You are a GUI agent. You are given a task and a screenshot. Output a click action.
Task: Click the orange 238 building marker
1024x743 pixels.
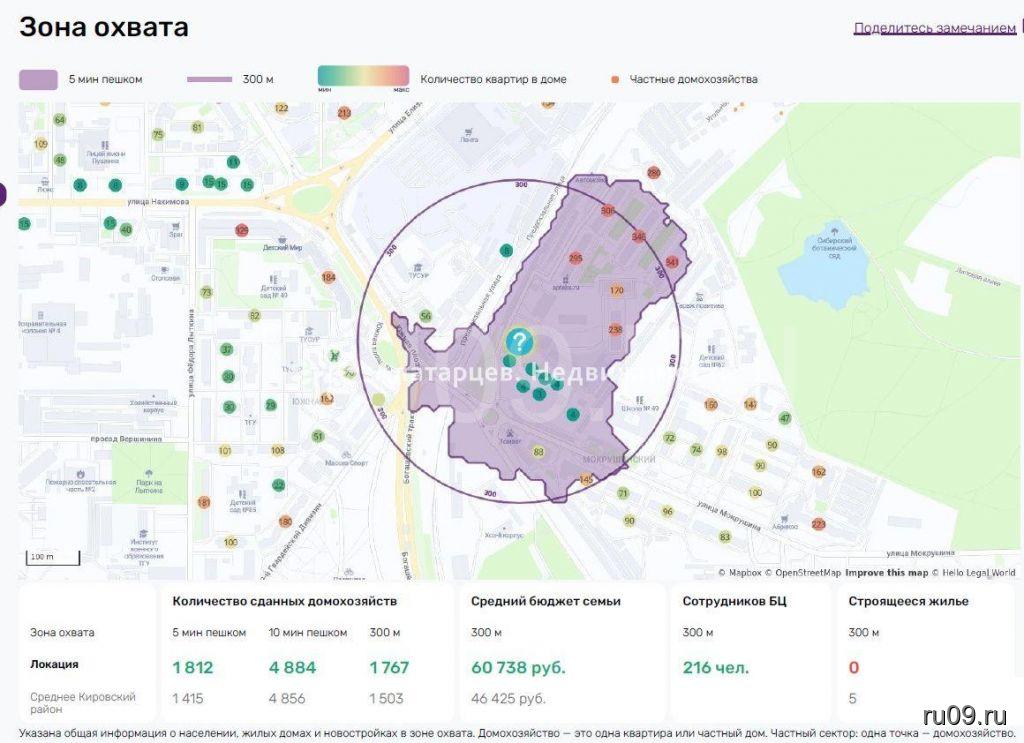click(x=615, y=330)
